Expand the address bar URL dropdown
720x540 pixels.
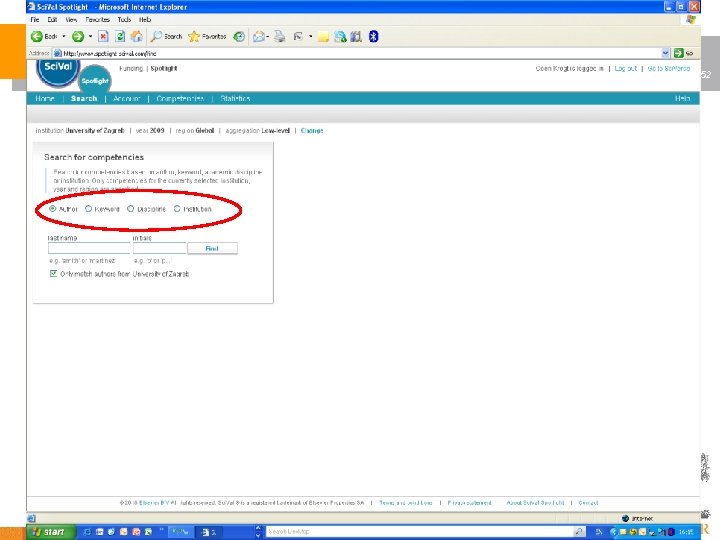click(x=665, y=53)
